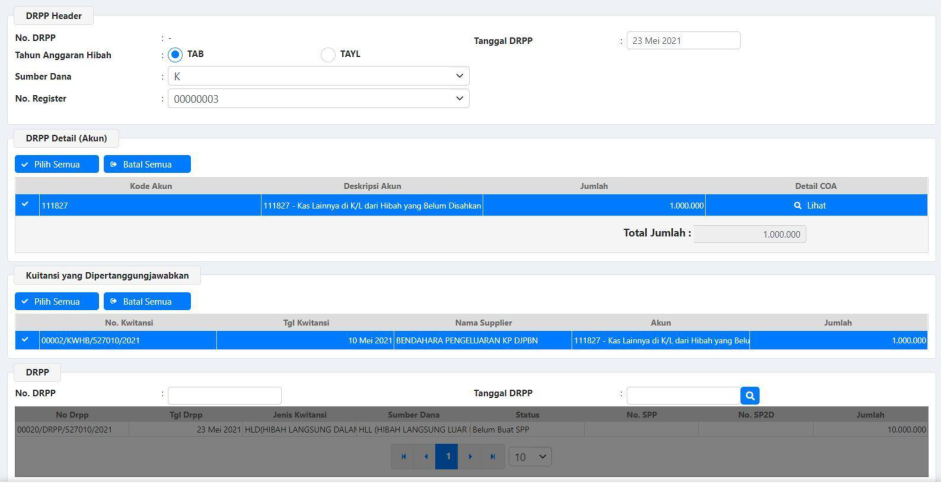Select the TAB radio button
Viewport: 941px width, 483px height.
tap(175, 55)
